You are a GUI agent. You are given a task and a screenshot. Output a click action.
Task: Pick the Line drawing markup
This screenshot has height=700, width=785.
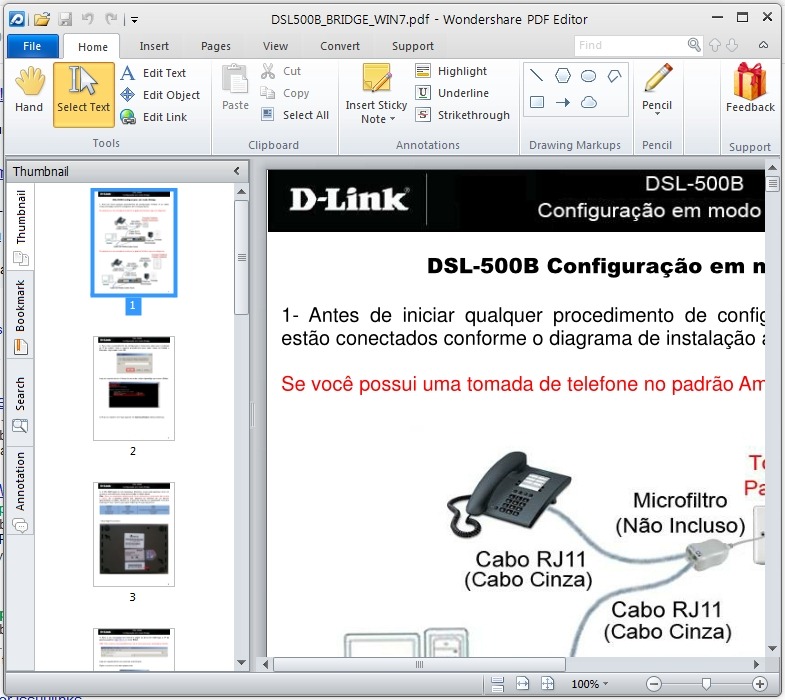click(x=536, y=76)
